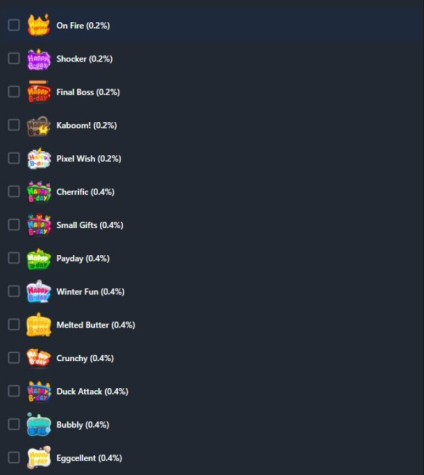Check the On Fire checkbox
This screenshot has width=424, height=475.
pyautogui.click(x=14, y=25)
